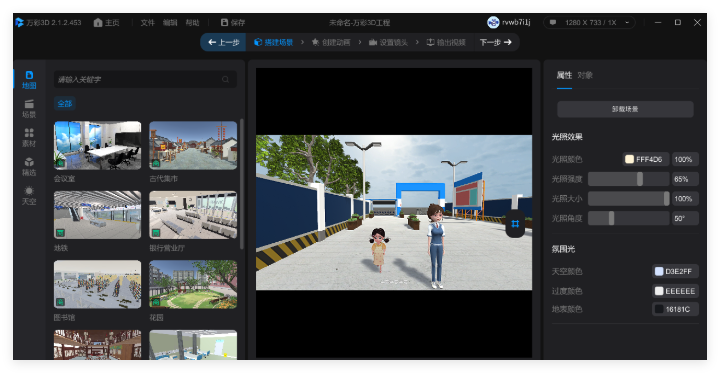This screenshot has height=373, width=720.
Task: Go to the 搭建场景 step
Action: tap(274, 42)
